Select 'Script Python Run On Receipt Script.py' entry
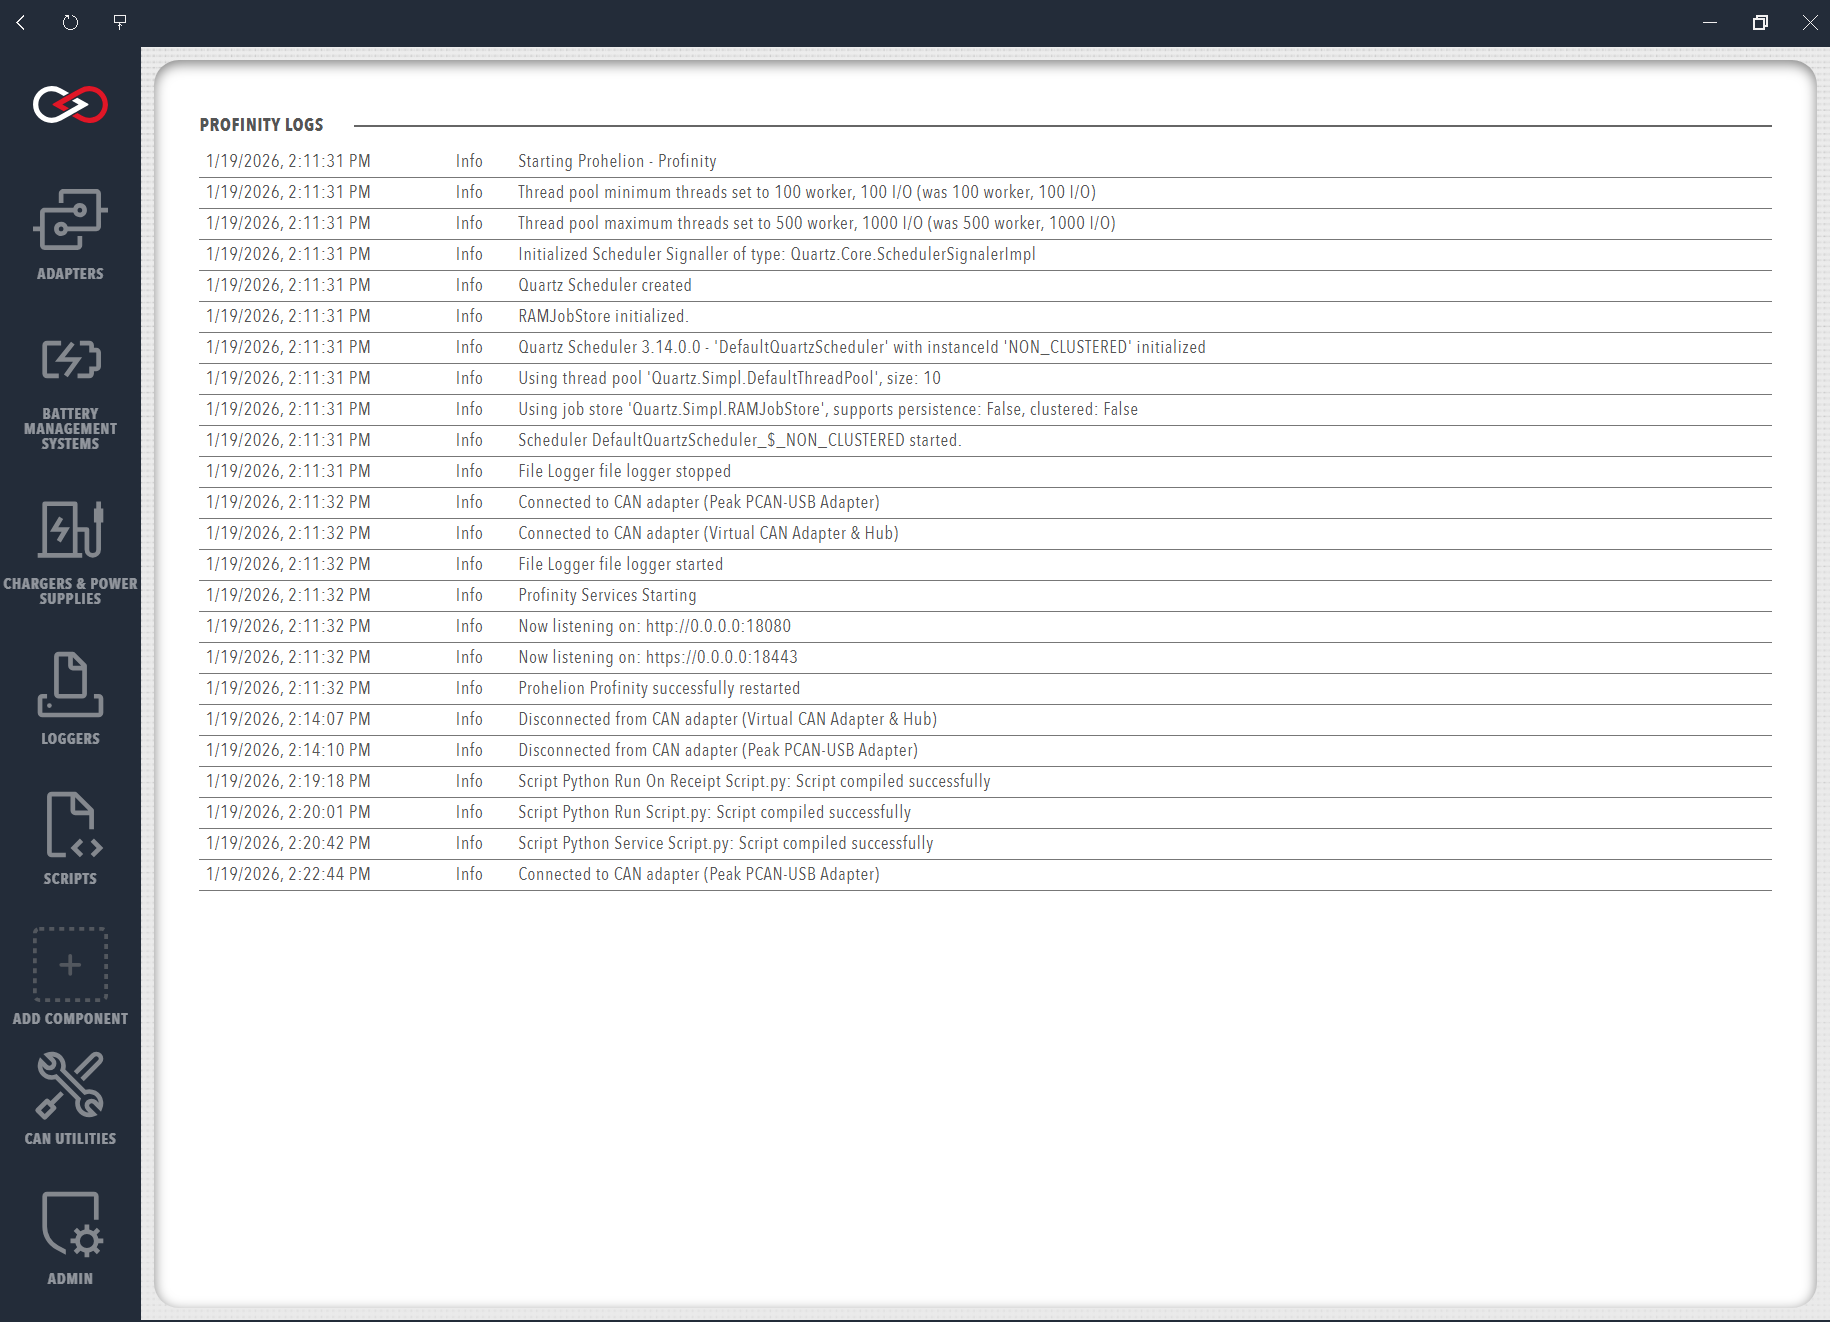Image resolution: width=1830 pixels, height=1322 pixels. (x=985, y=781)
